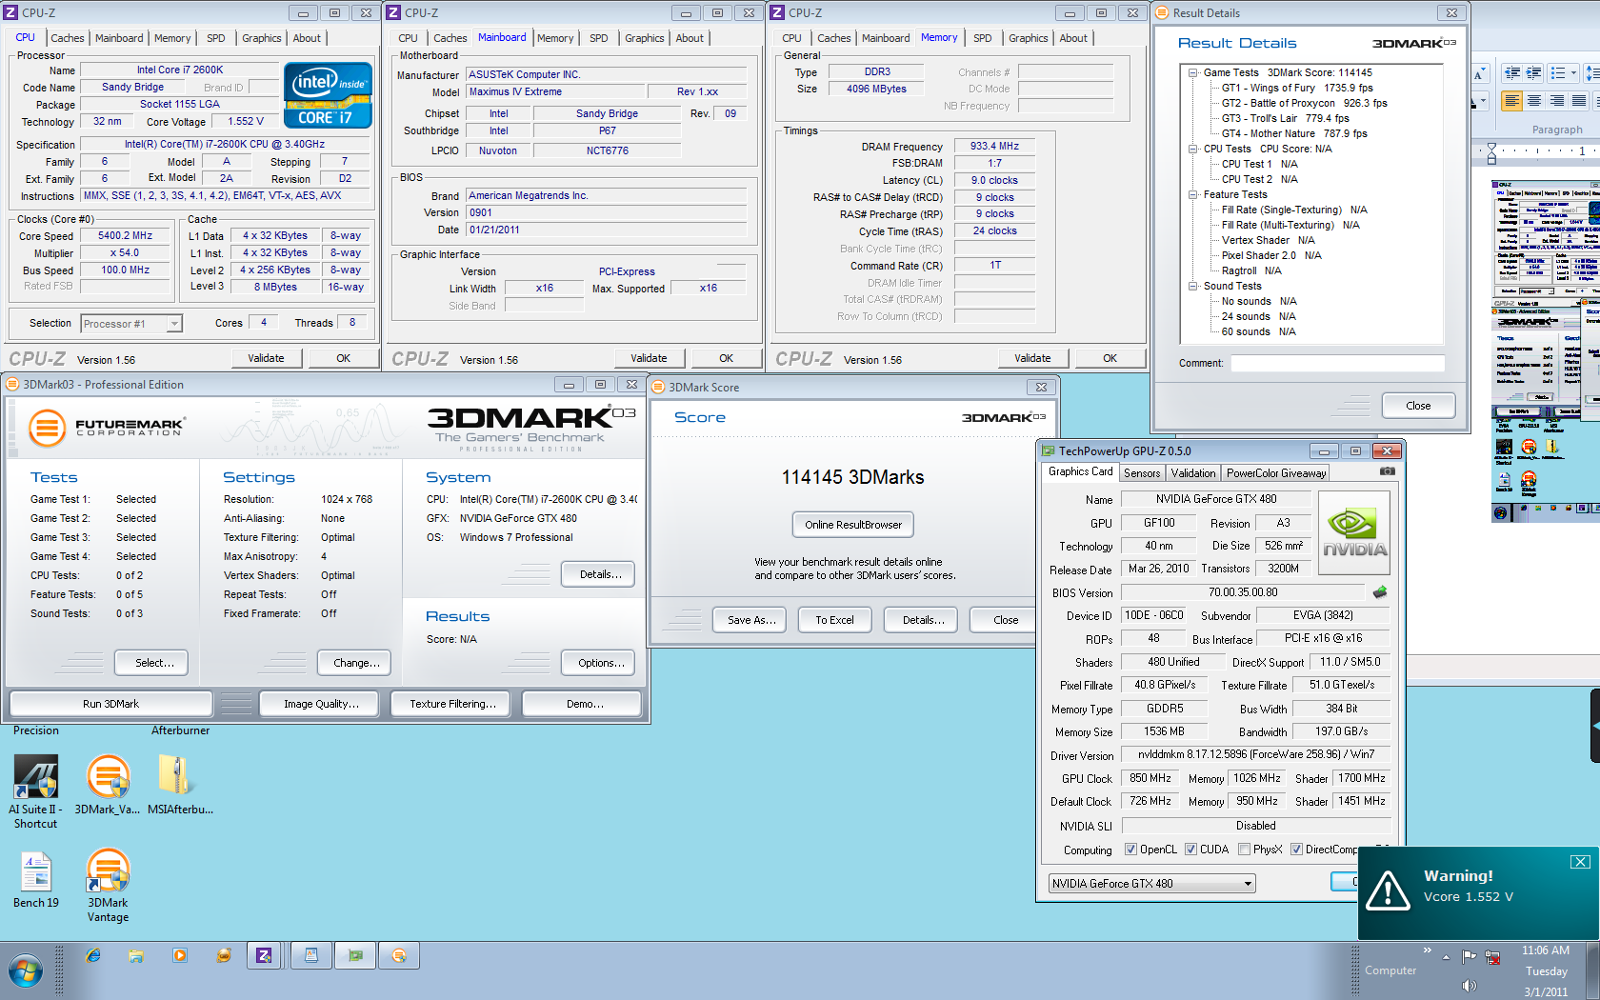Collapse the Sound Tests tree node
Viewport: 1600px width, 1000px height.
[1193, 286]
